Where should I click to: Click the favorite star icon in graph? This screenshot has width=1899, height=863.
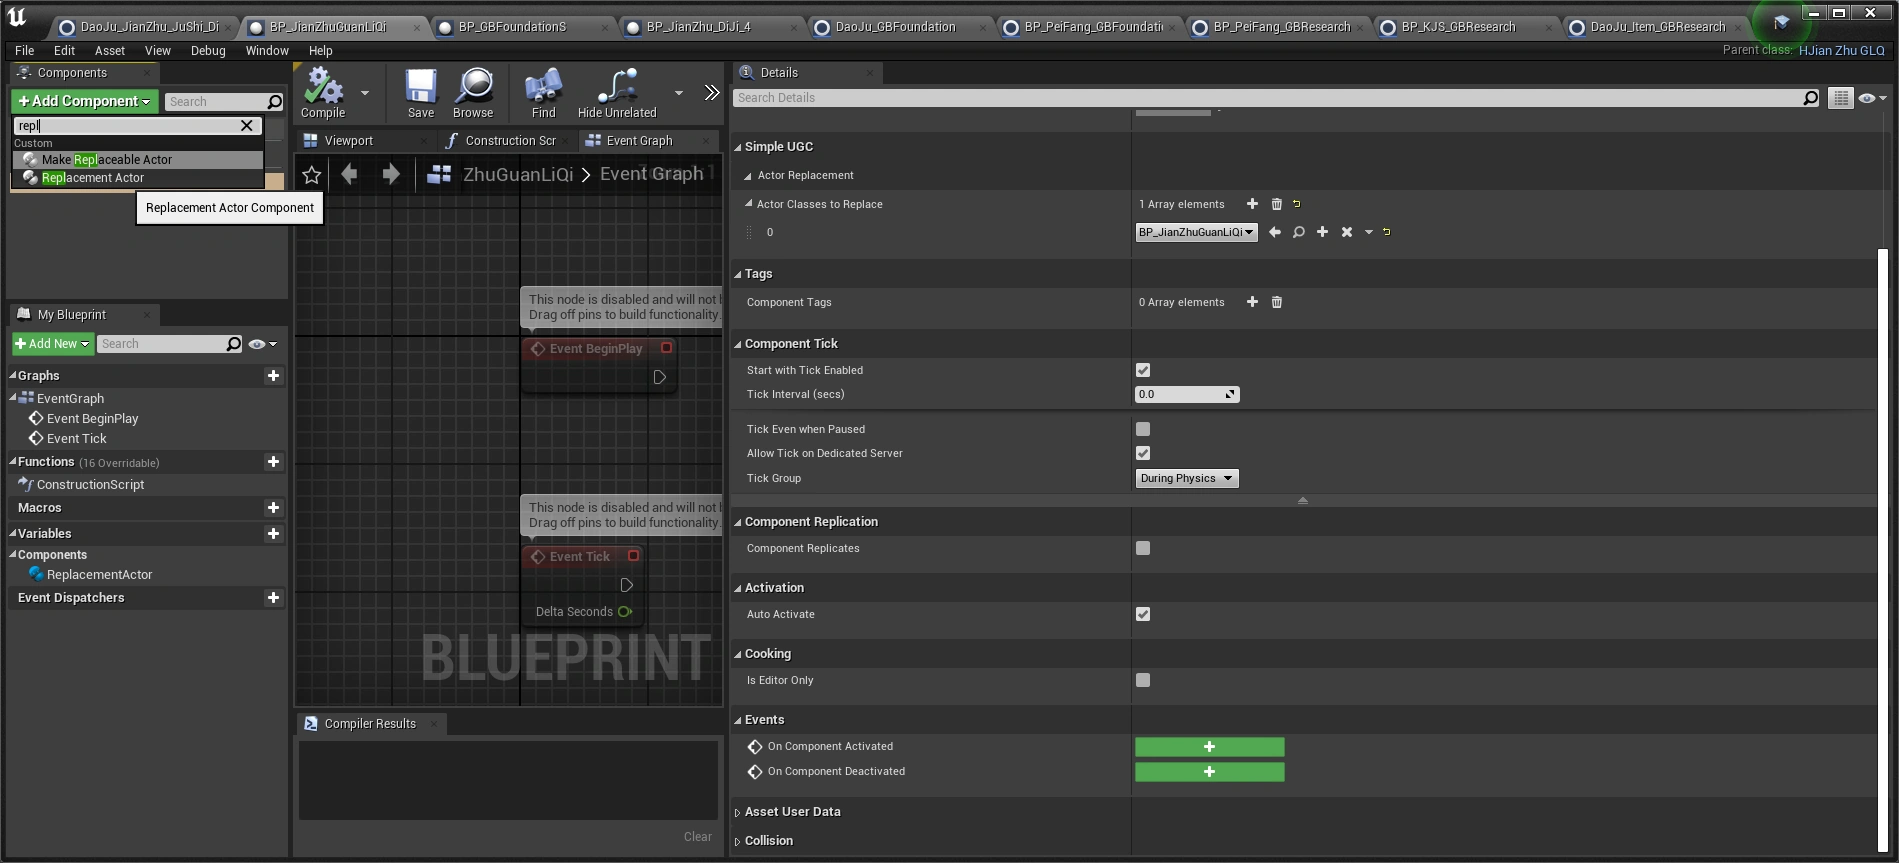pyautogui.click(x=312, y=175)
